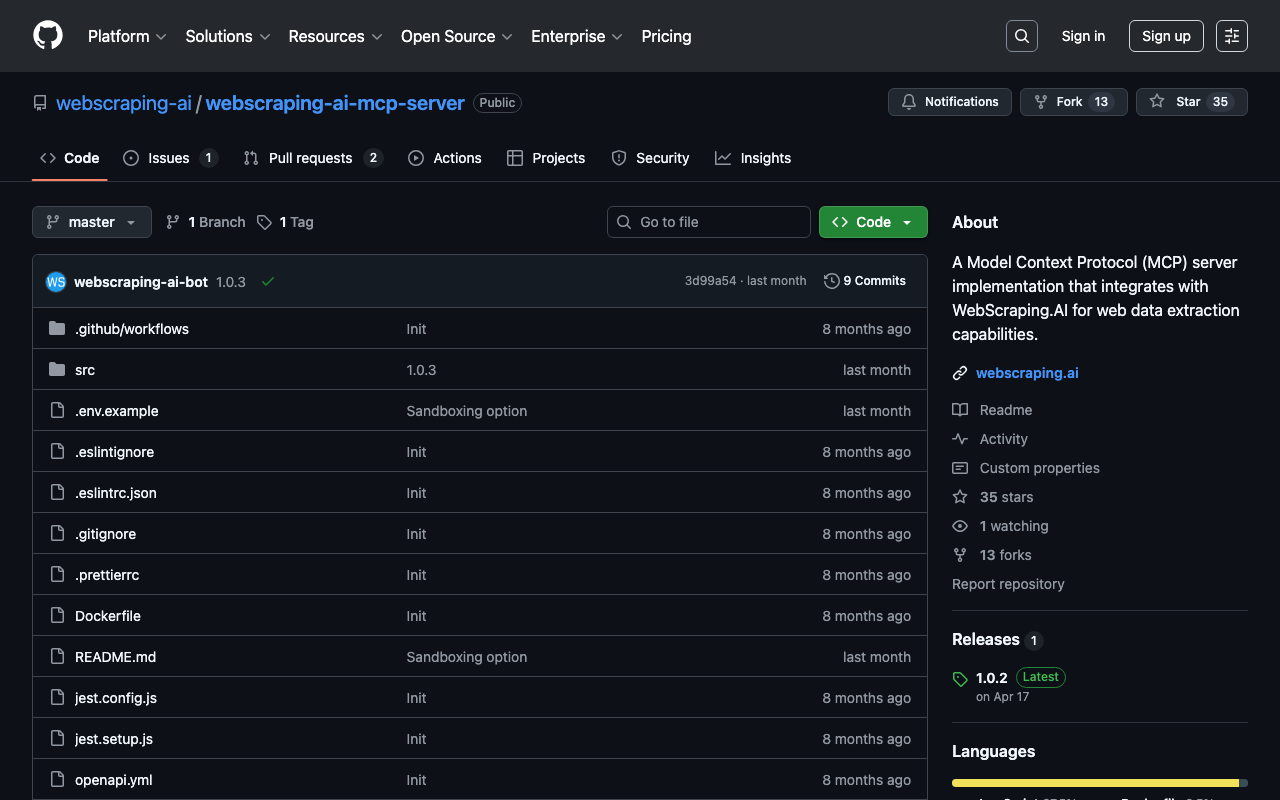
Task: Switch to the Issues tab
Action: [x=169, y=158]
